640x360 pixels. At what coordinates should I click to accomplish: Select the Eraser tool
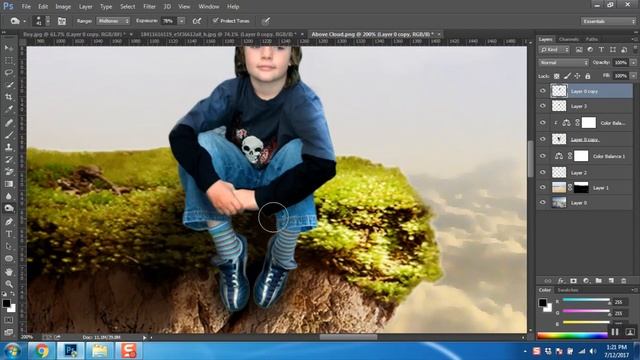[x=9, y=171]
